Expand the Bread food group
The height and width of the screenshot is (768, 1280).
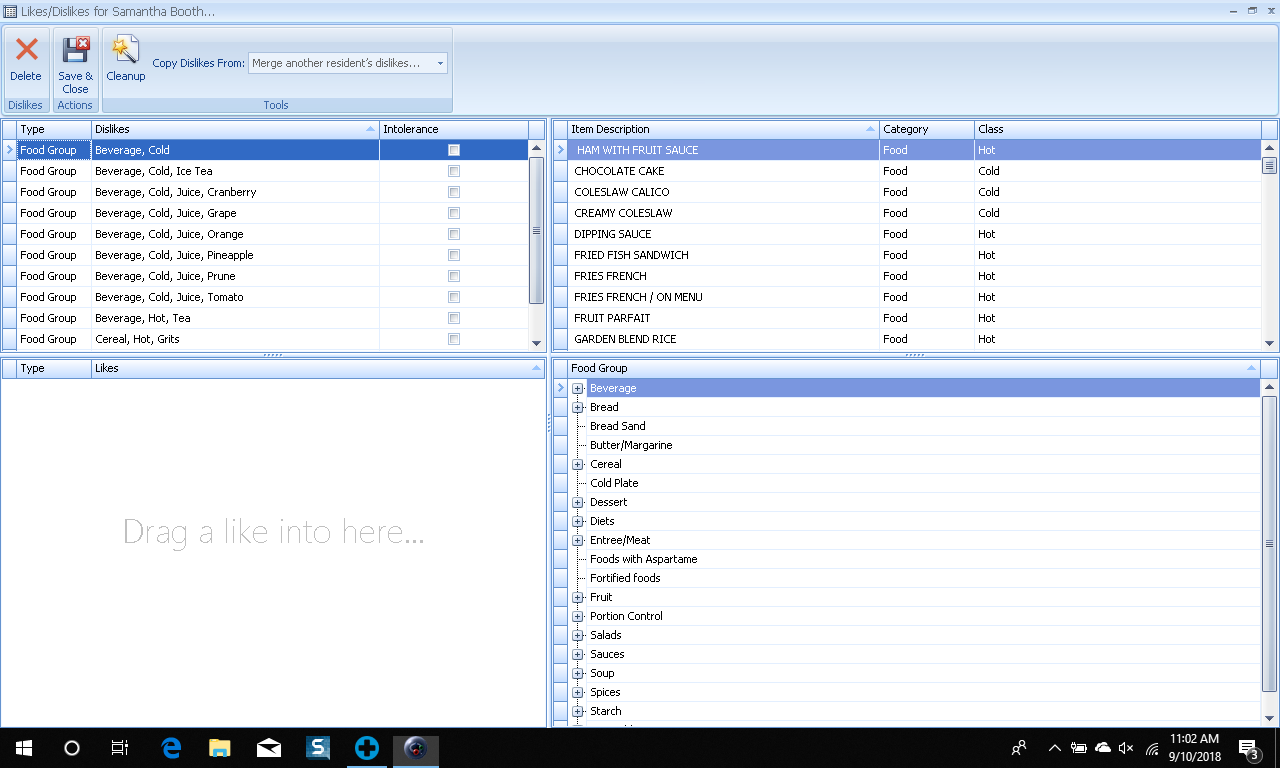pyautogui.click(x=578, y=407)
